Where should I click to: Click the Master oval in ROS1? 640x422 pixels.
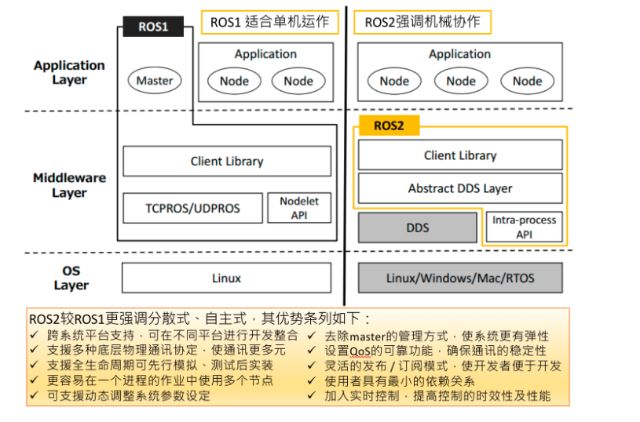(155, 81)
